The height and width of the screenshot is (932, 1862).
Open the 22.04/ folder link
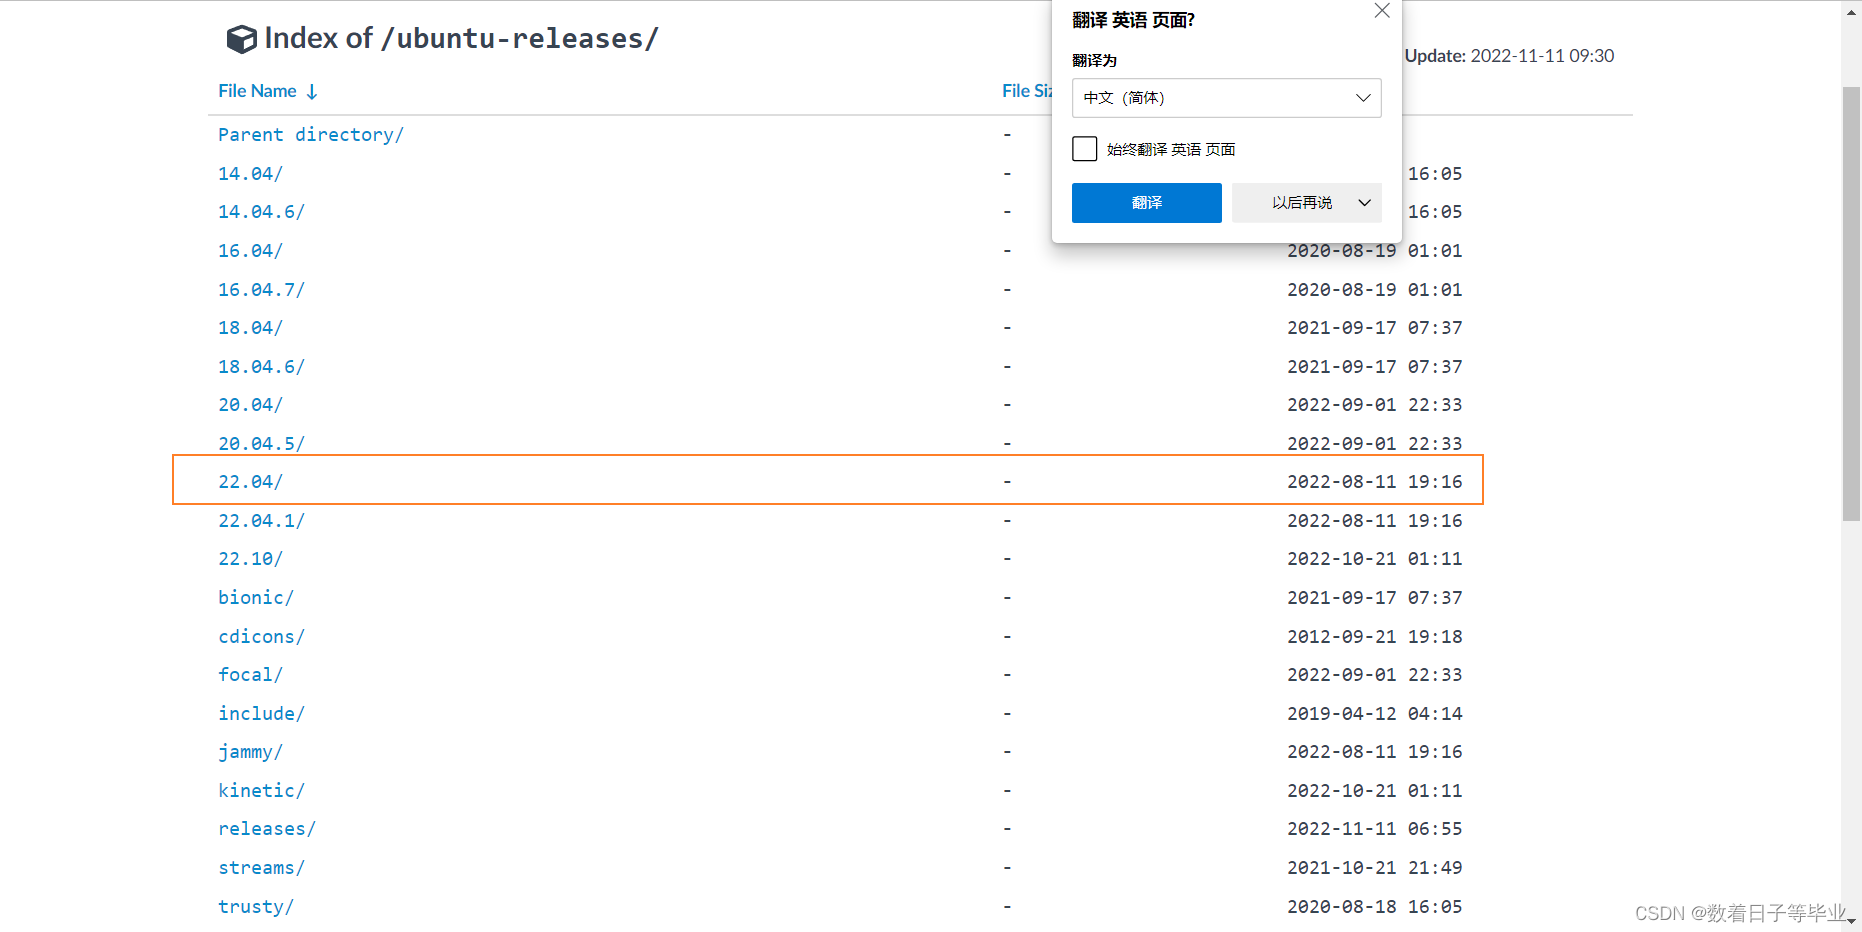250,482
